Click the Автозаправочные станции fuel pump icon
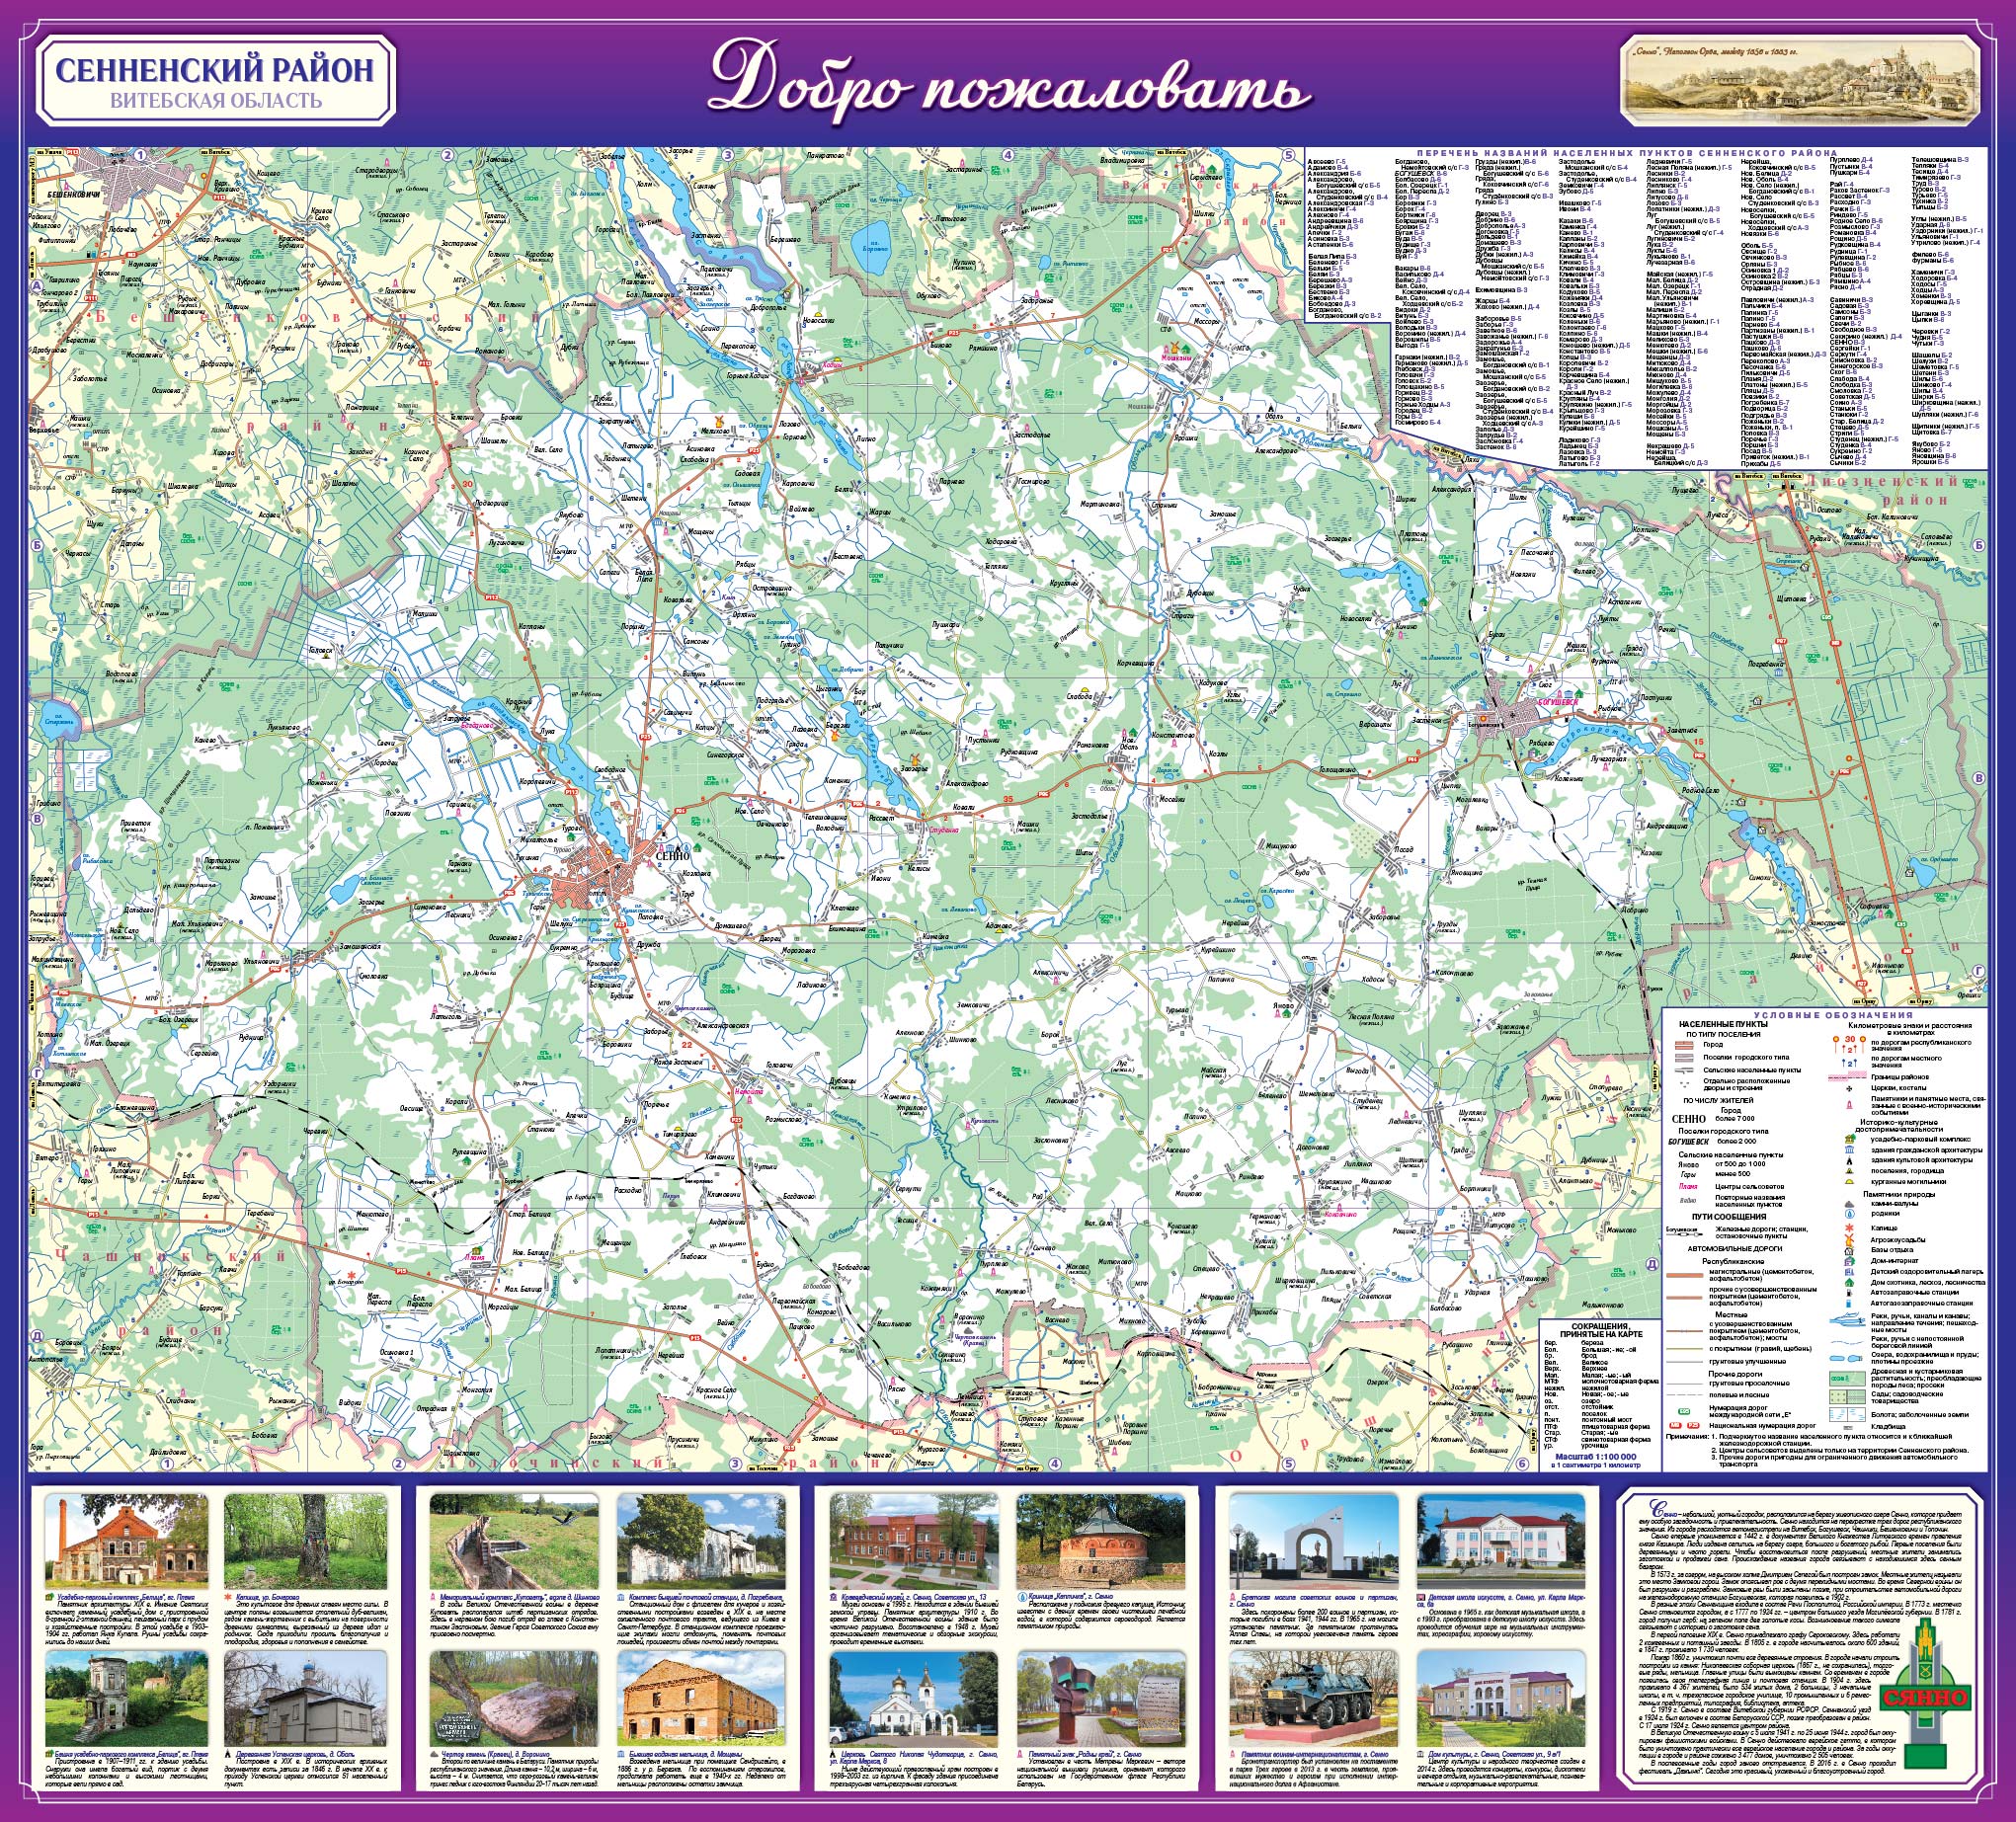The width and height of the screenshot is (2016, 1822). (x=1849, y=1293)
